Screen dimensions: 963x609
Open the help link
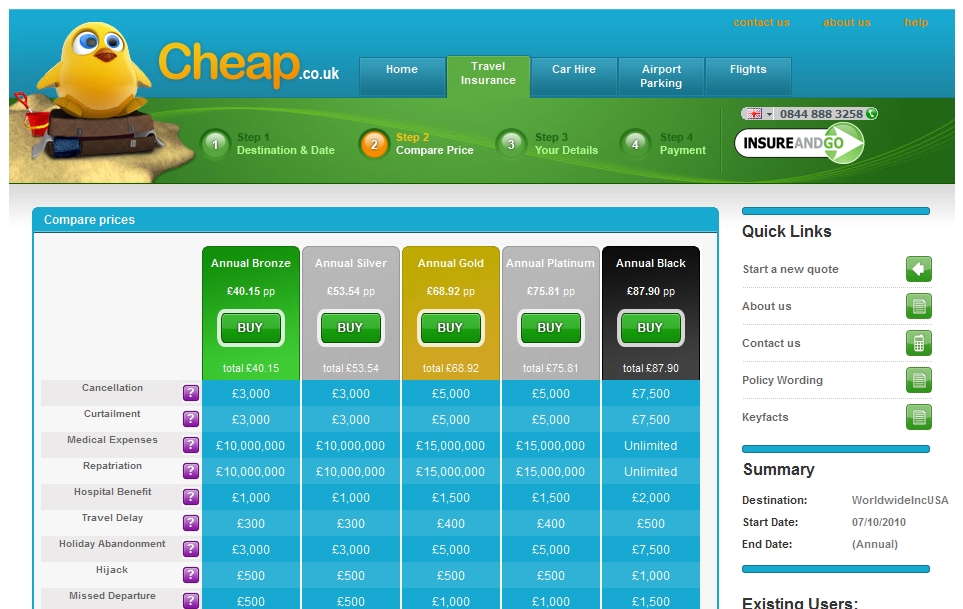pyautogui.click(x=916, y=22)
